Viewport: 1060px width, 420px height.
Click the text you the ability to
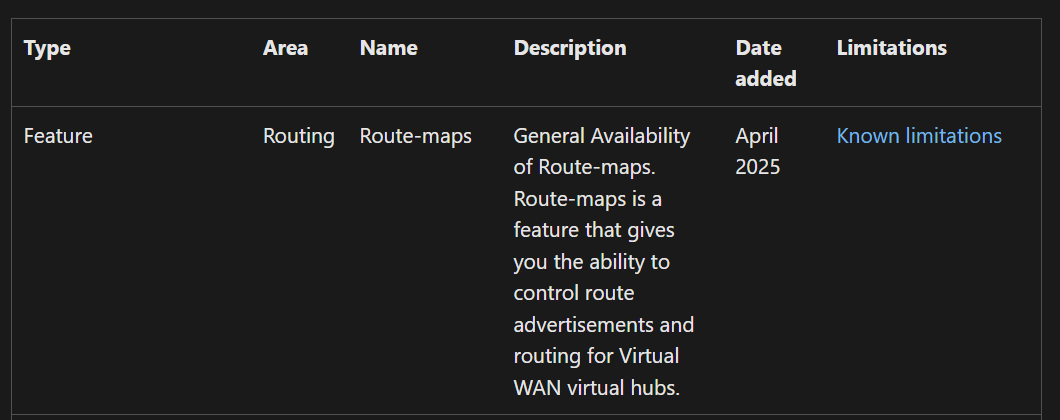coord(591,262)
